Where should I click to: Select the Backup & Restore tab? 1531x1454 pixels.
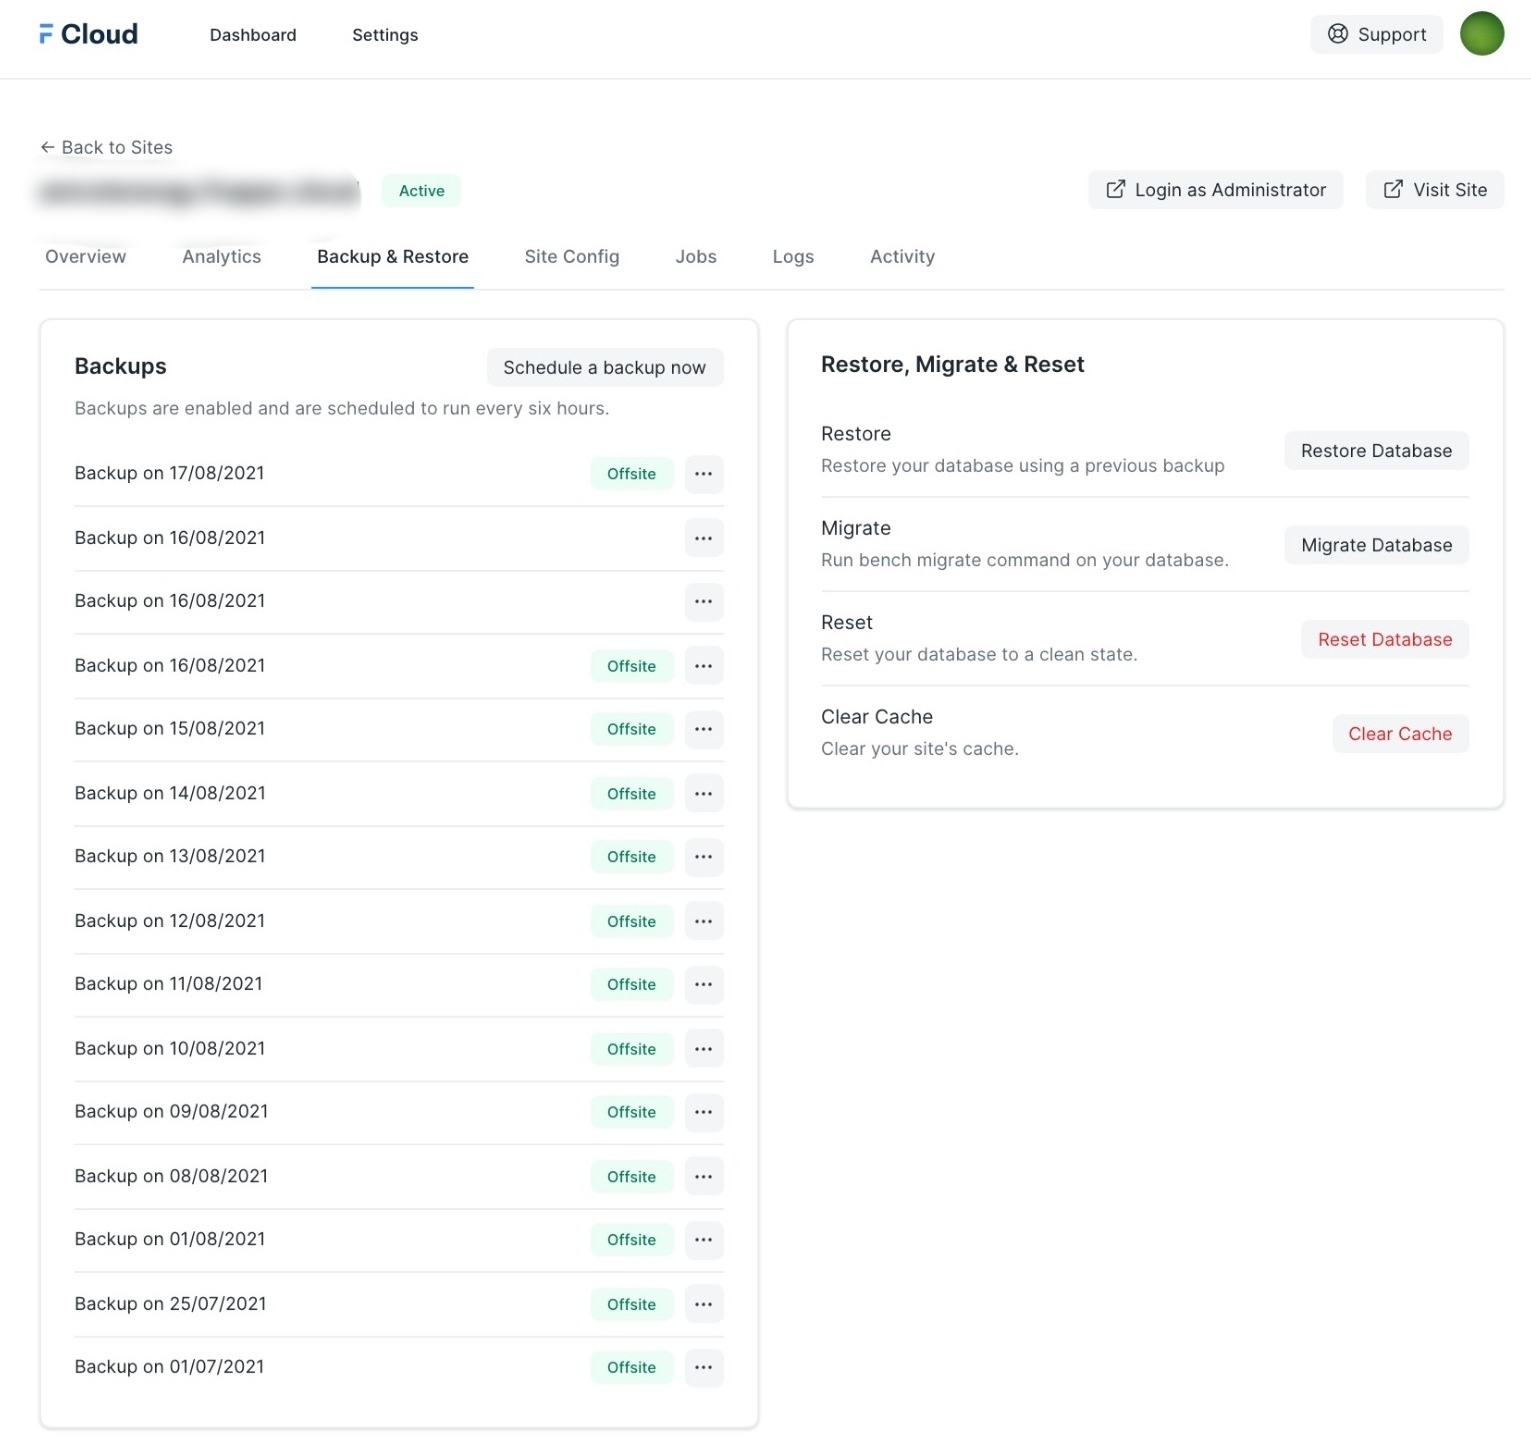393,257
